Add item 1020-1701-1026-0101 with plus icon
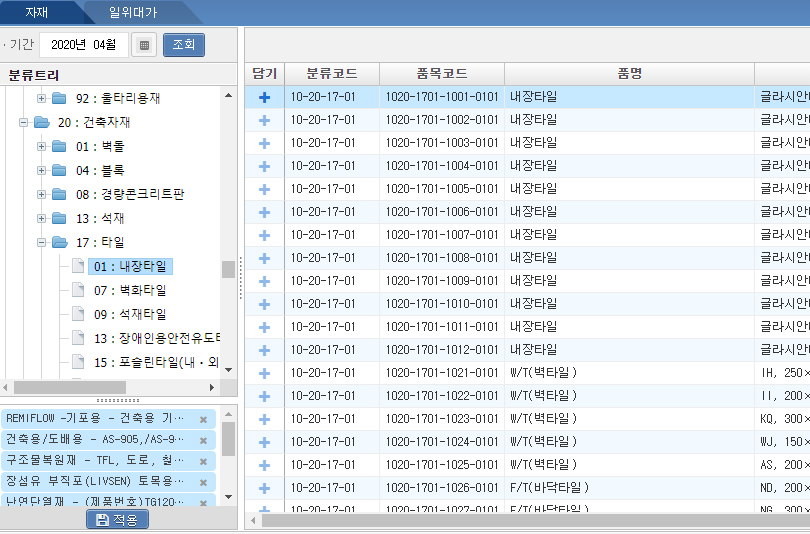Screen dimensions: 810x534 264,488
